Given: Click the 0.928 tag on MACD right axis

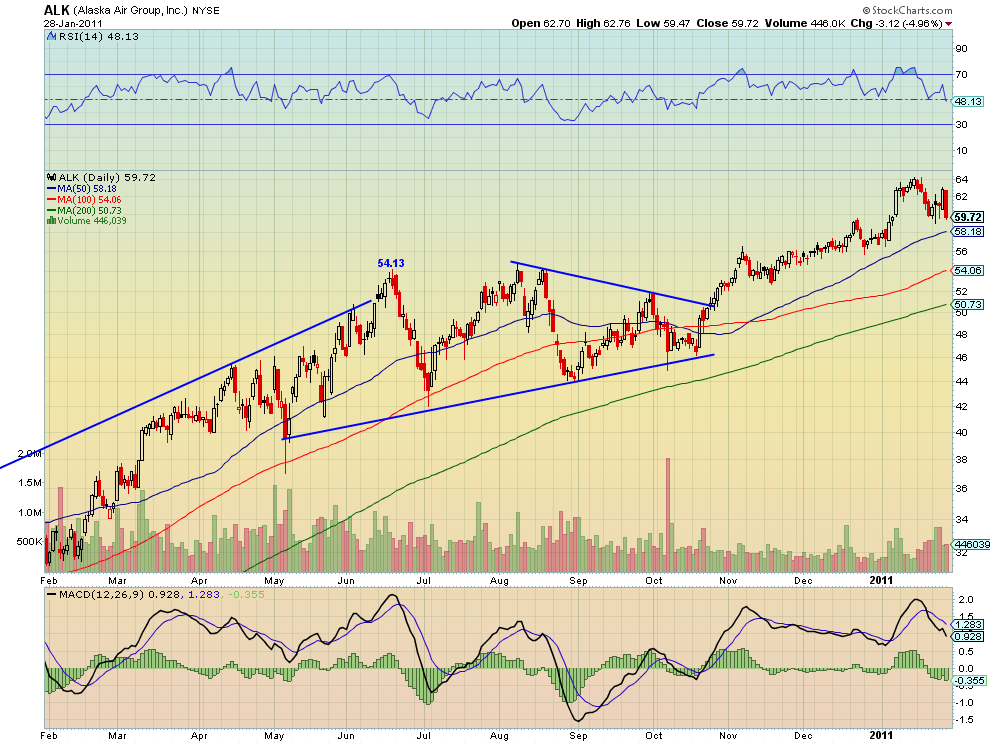Looking at the screenshot, I should [968, 636].
